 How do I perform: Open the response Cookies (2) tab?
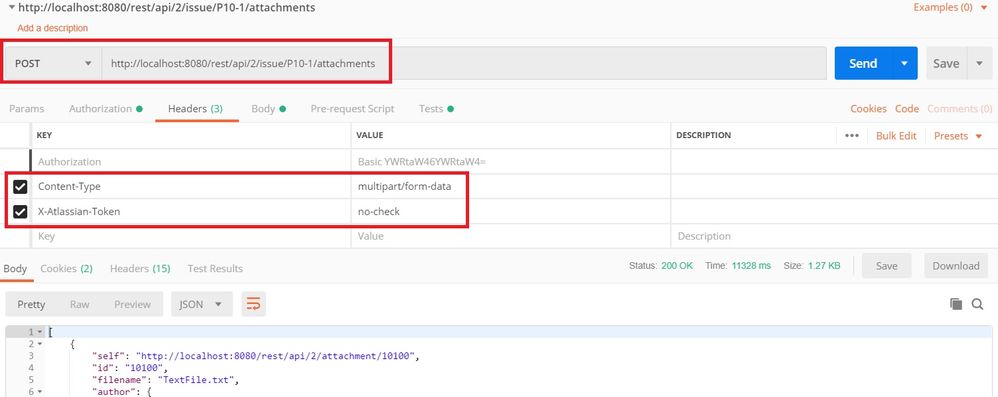(x=66, y=268)
